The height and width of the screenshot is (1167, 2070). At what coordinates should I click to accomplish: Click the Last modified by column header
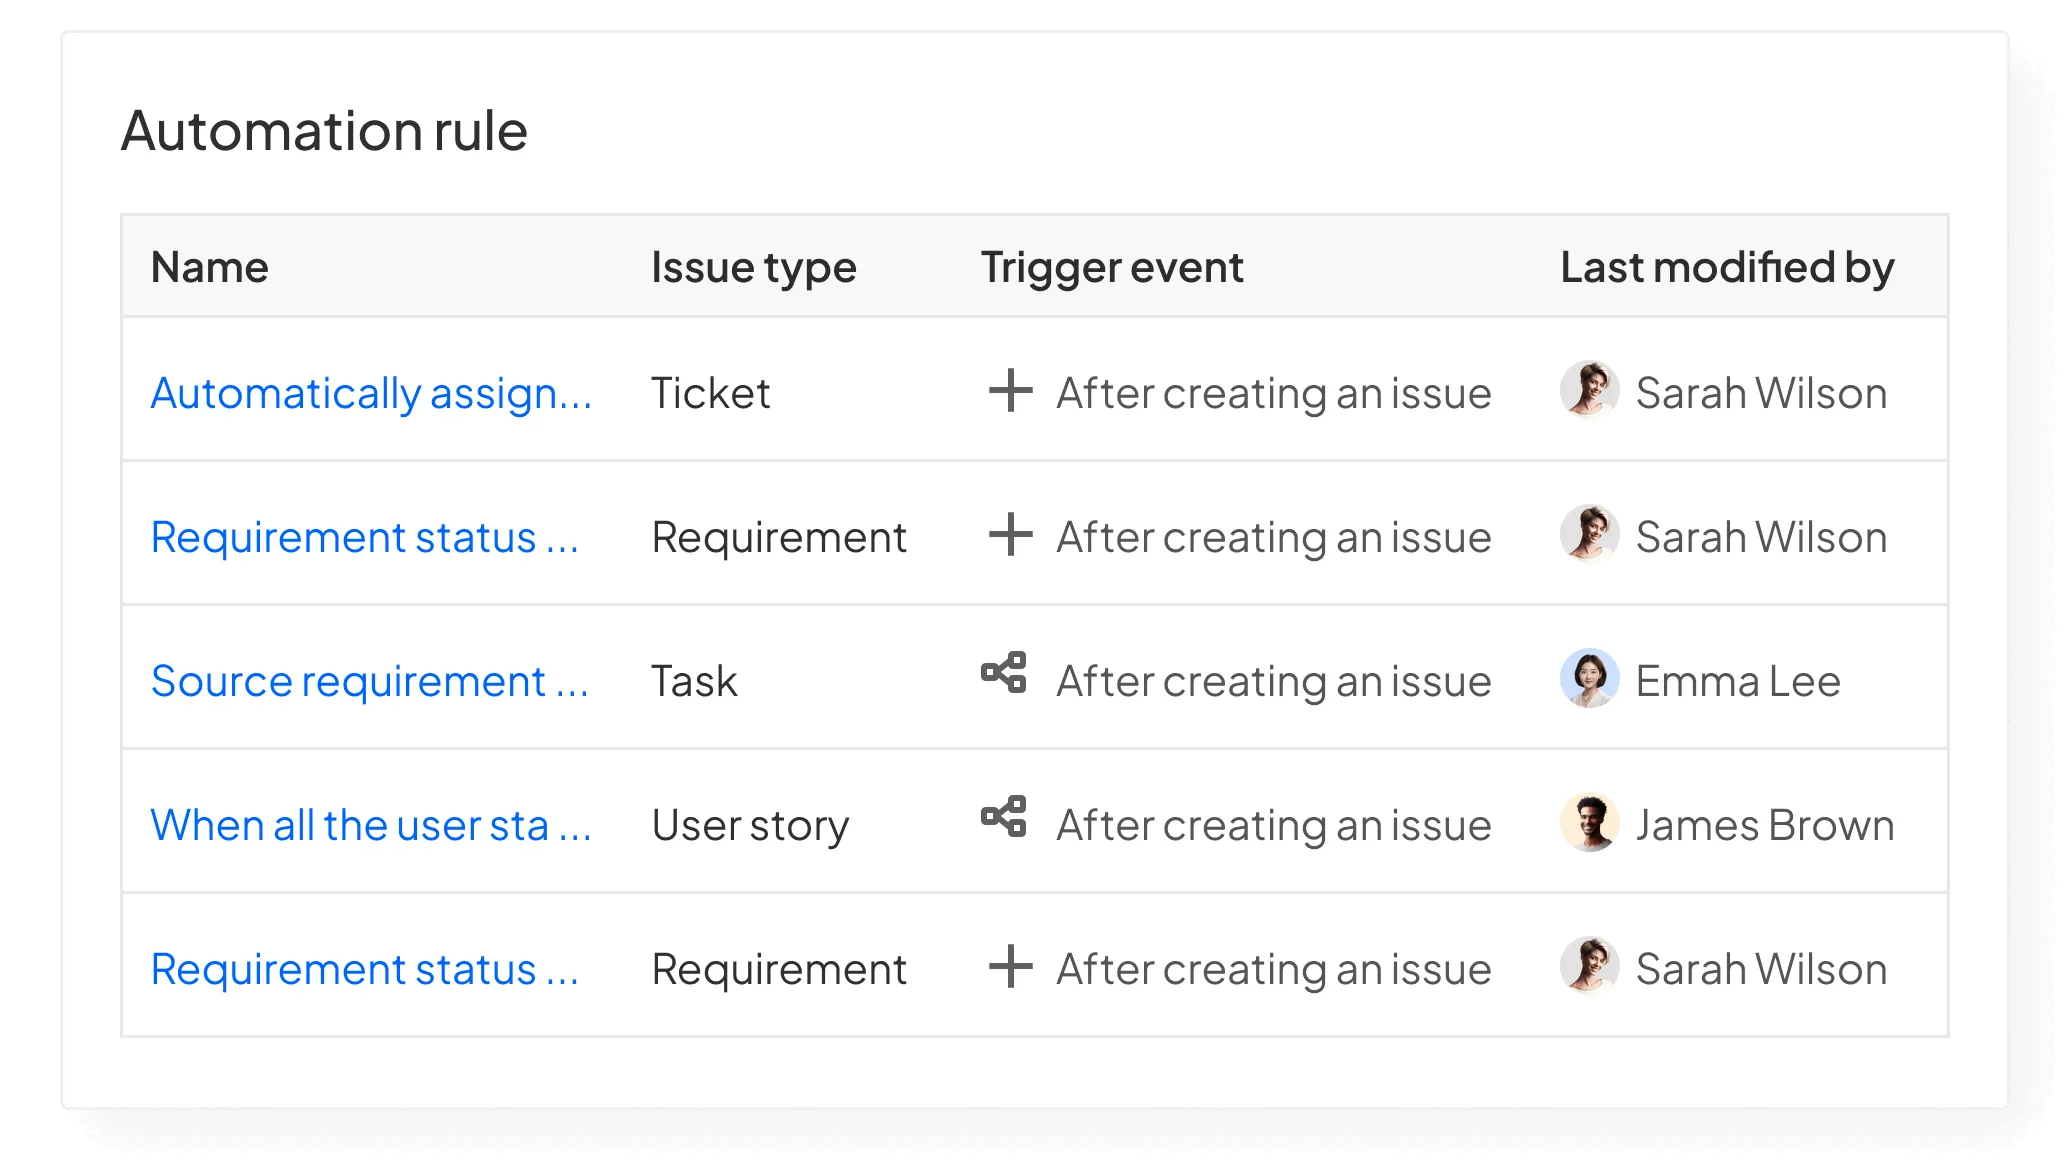(1727, 267)
